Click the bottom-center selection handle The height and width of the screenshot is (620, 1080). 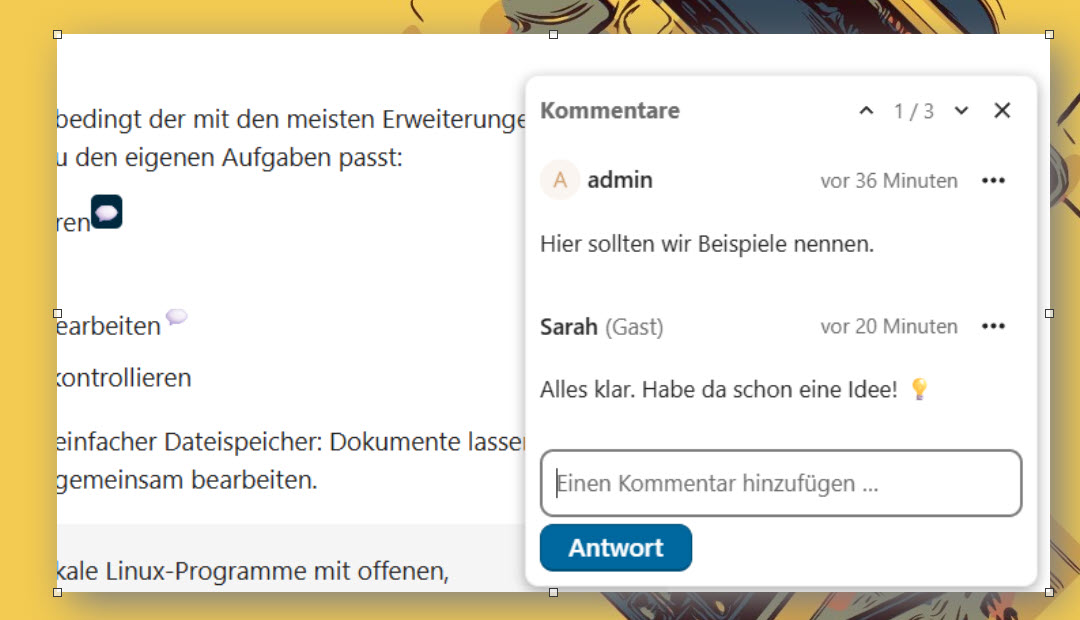click(553, 592)
